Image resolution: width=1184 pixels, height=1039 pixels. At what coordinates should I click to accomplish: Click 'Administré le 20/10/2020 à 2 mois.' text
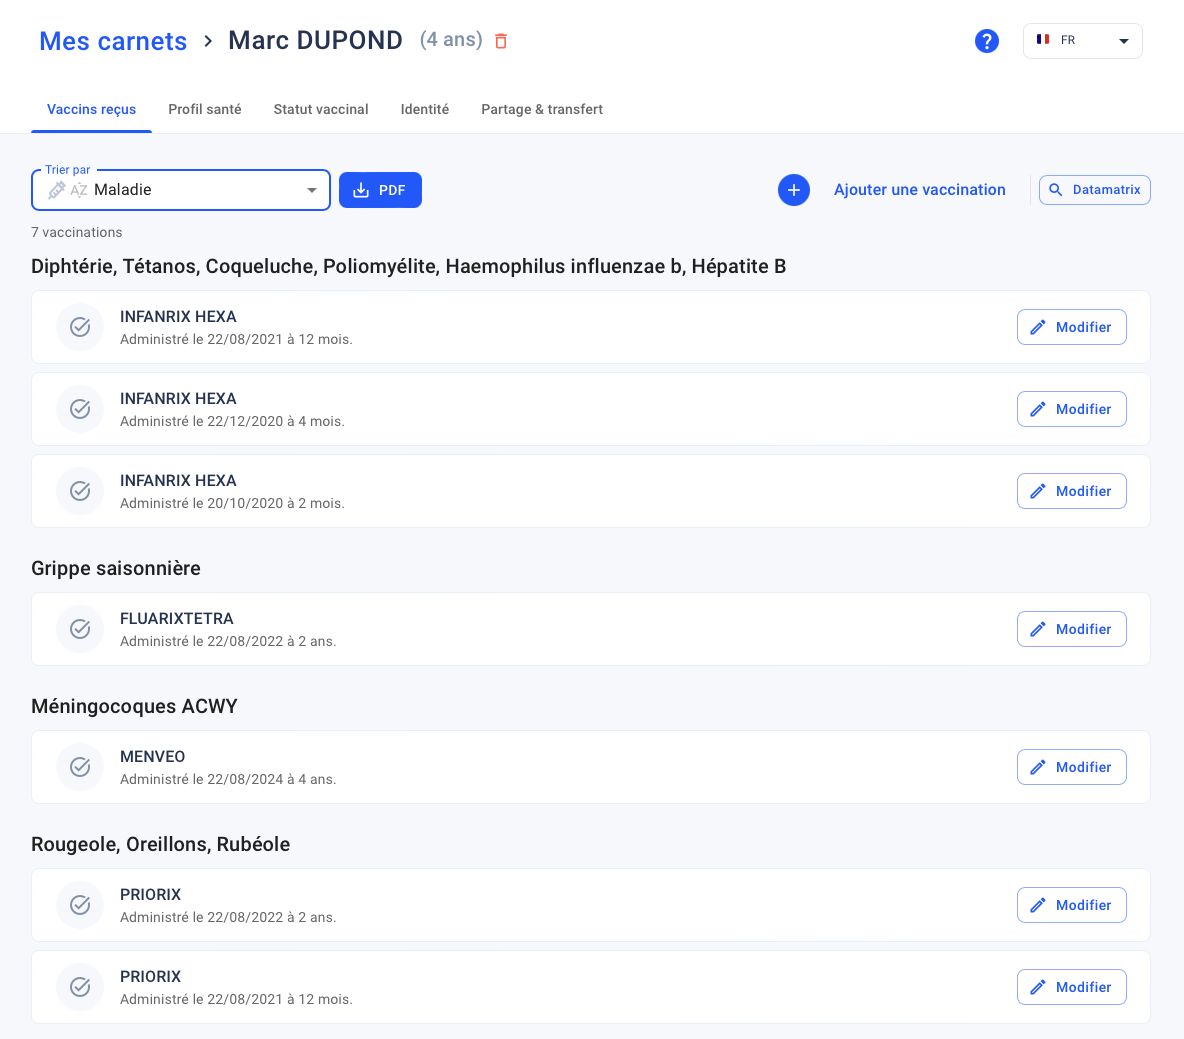232,504
